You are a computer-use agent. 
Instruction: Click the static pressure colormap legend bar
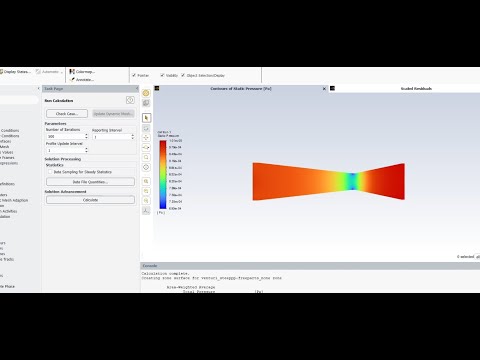tap(163, 175)
